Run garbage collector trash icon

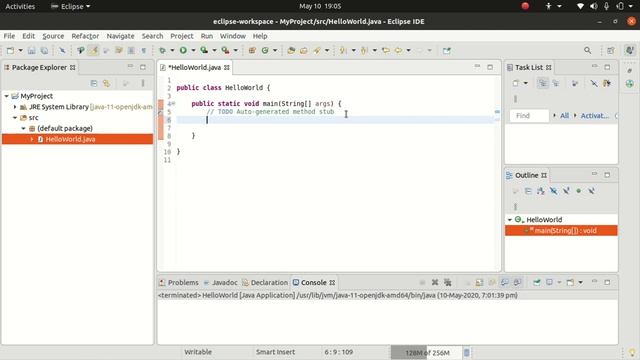(467, 352)
